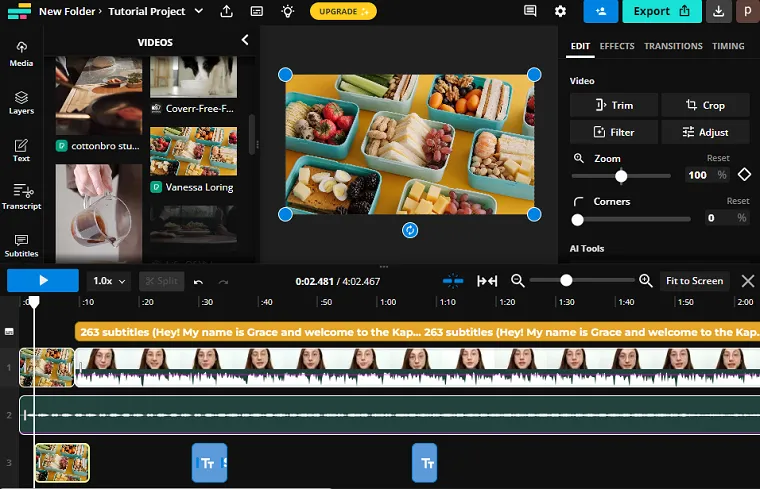Switch to the Transitions tab
The image size is (760, 489).
click(673, 46)
